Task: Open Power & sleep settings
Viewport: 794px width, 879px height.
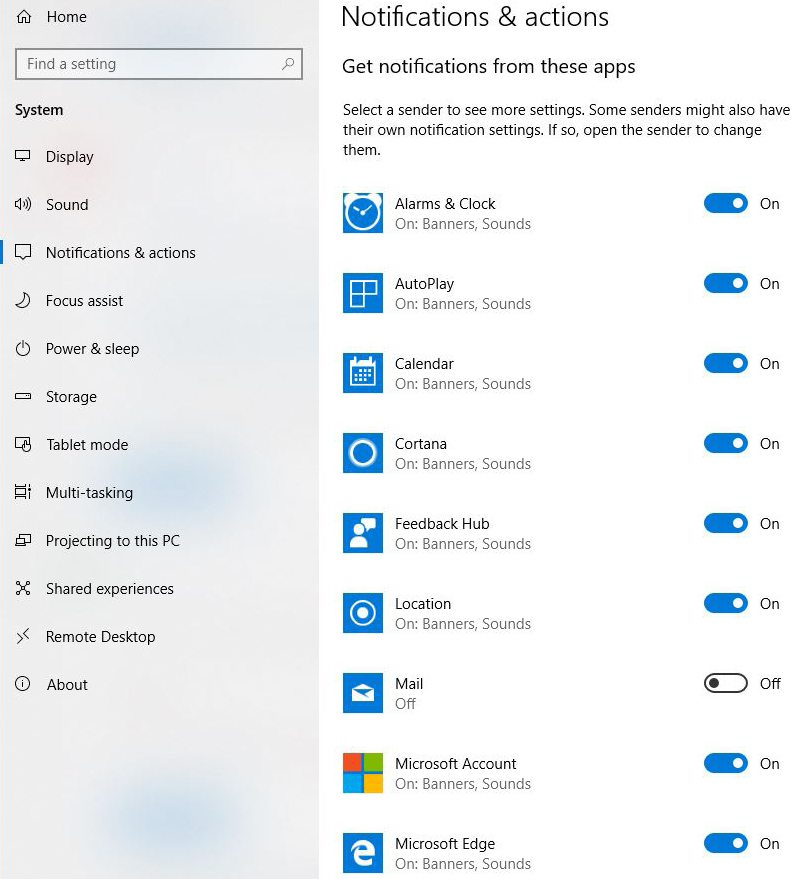Action: (93, 349)
